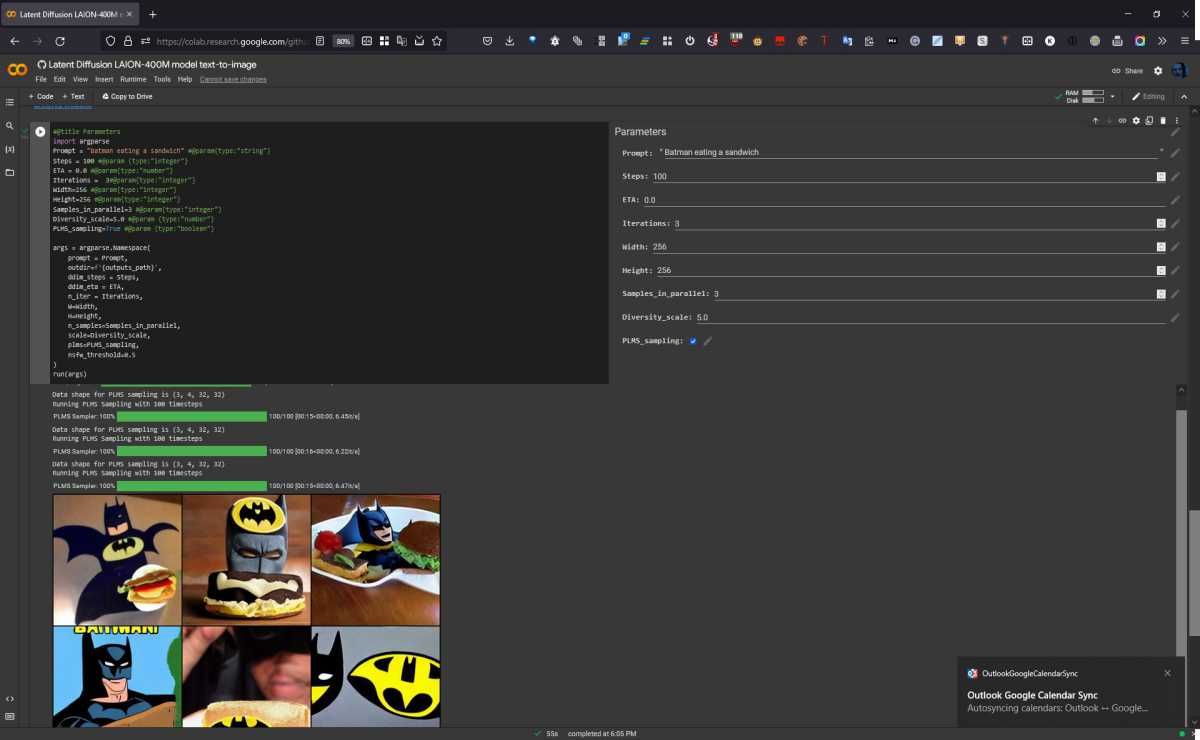The width and height of the screenshot is (1200, 740).
Task: Open a new browser tab
Action: click(152, 14)
